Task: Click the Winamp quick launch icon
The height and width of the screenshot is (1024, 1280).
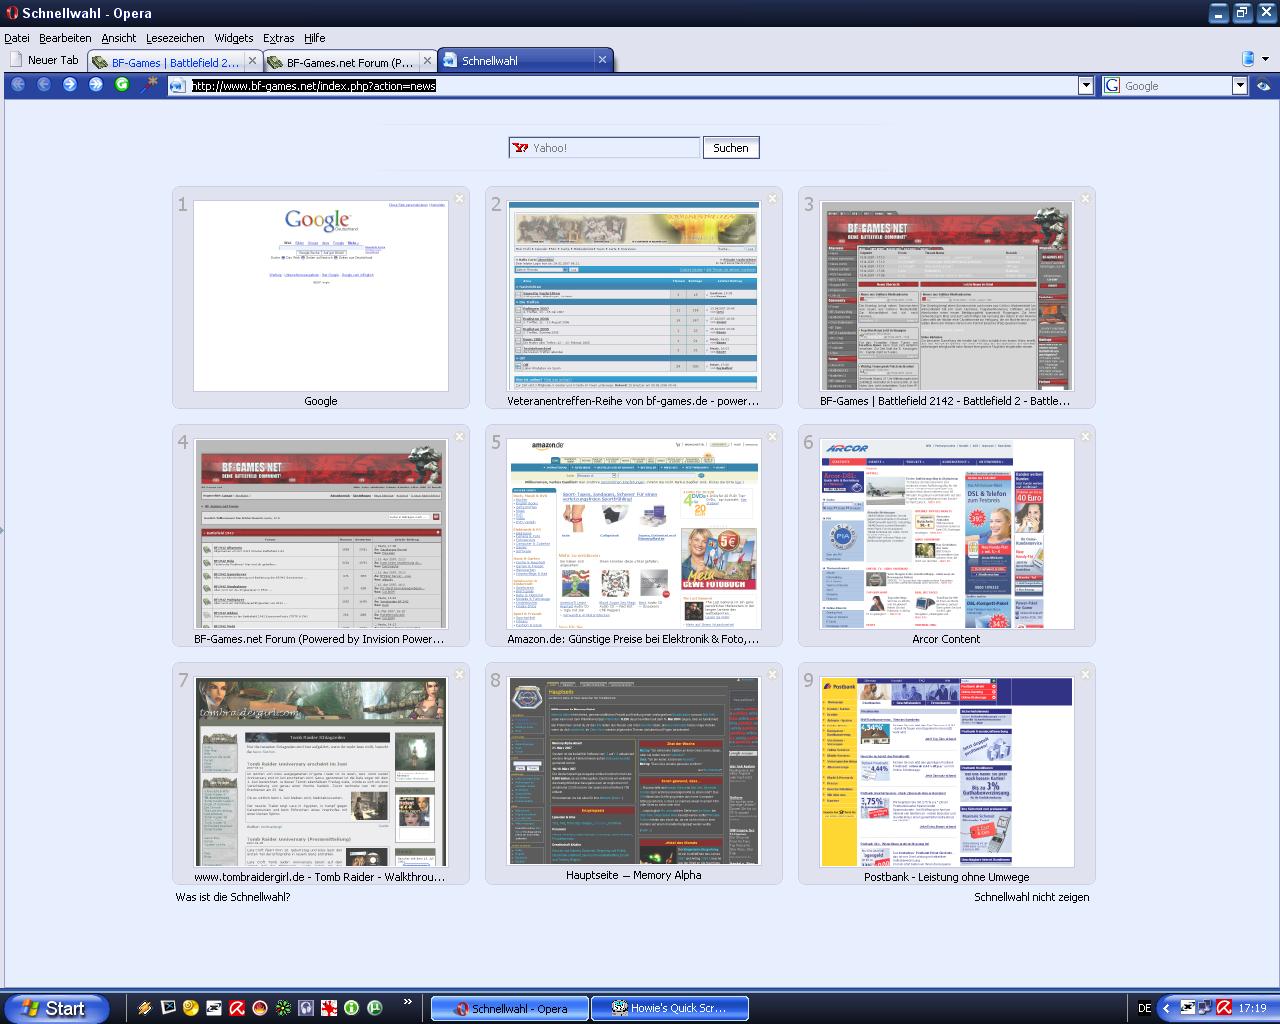Action: coord(145,1008)
